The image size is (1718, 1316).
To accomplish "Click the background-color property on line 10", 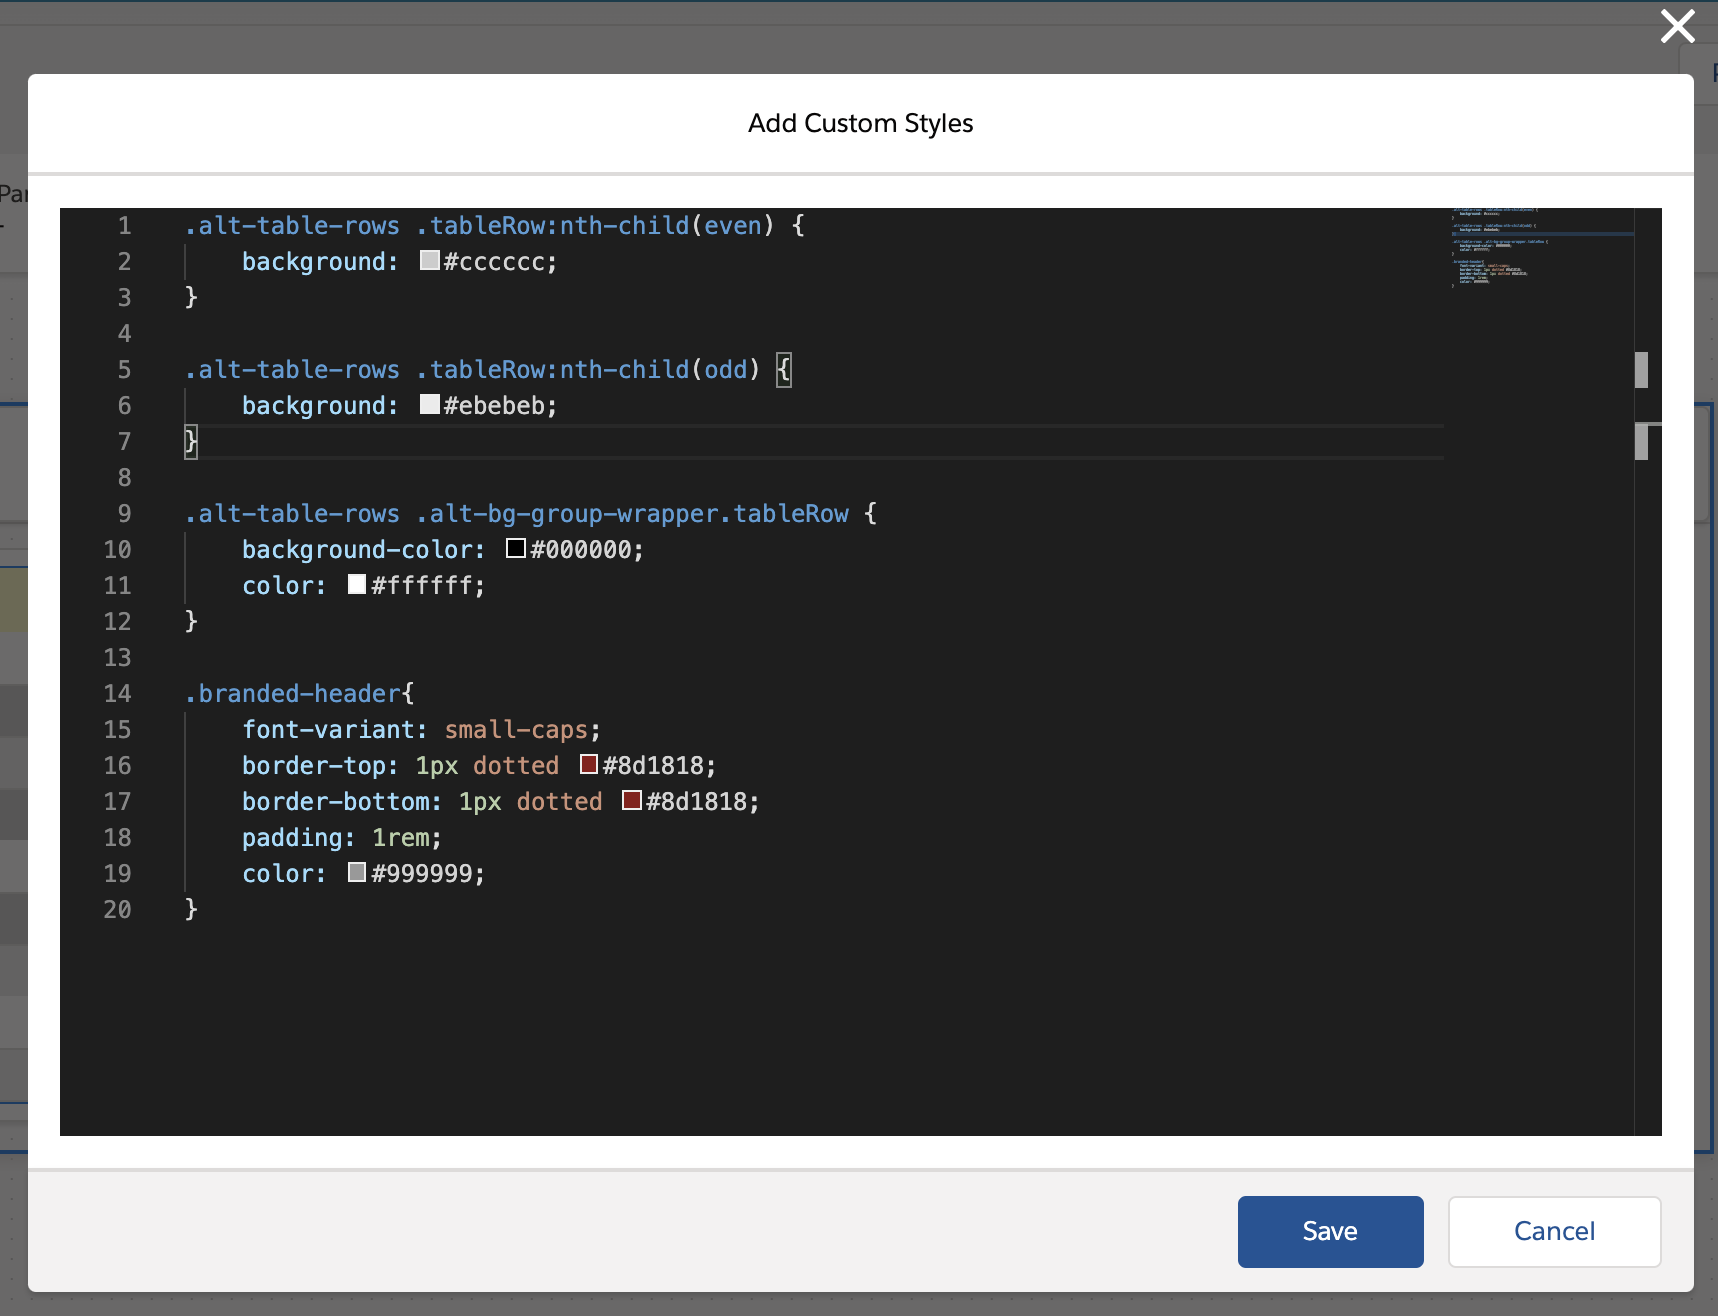I will pyautogui.click(x=357, y=550).
